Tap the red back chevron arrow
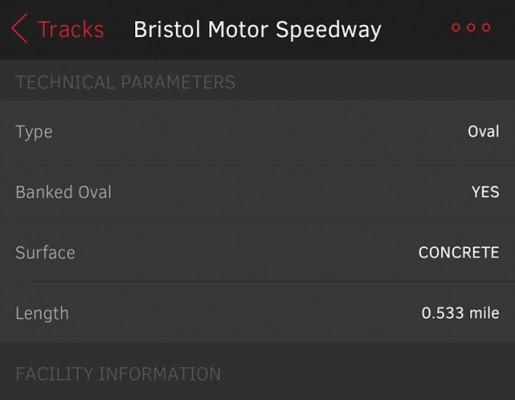 20,28
